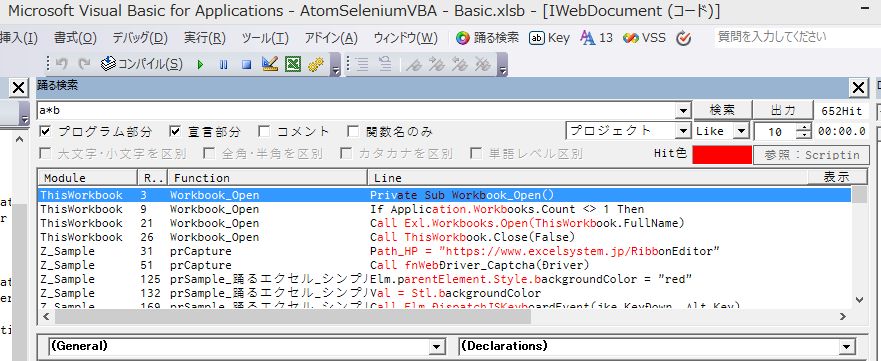Select result row 21 Exl.Workbooks.Open
881x361 pixels.
click(444, 223)
